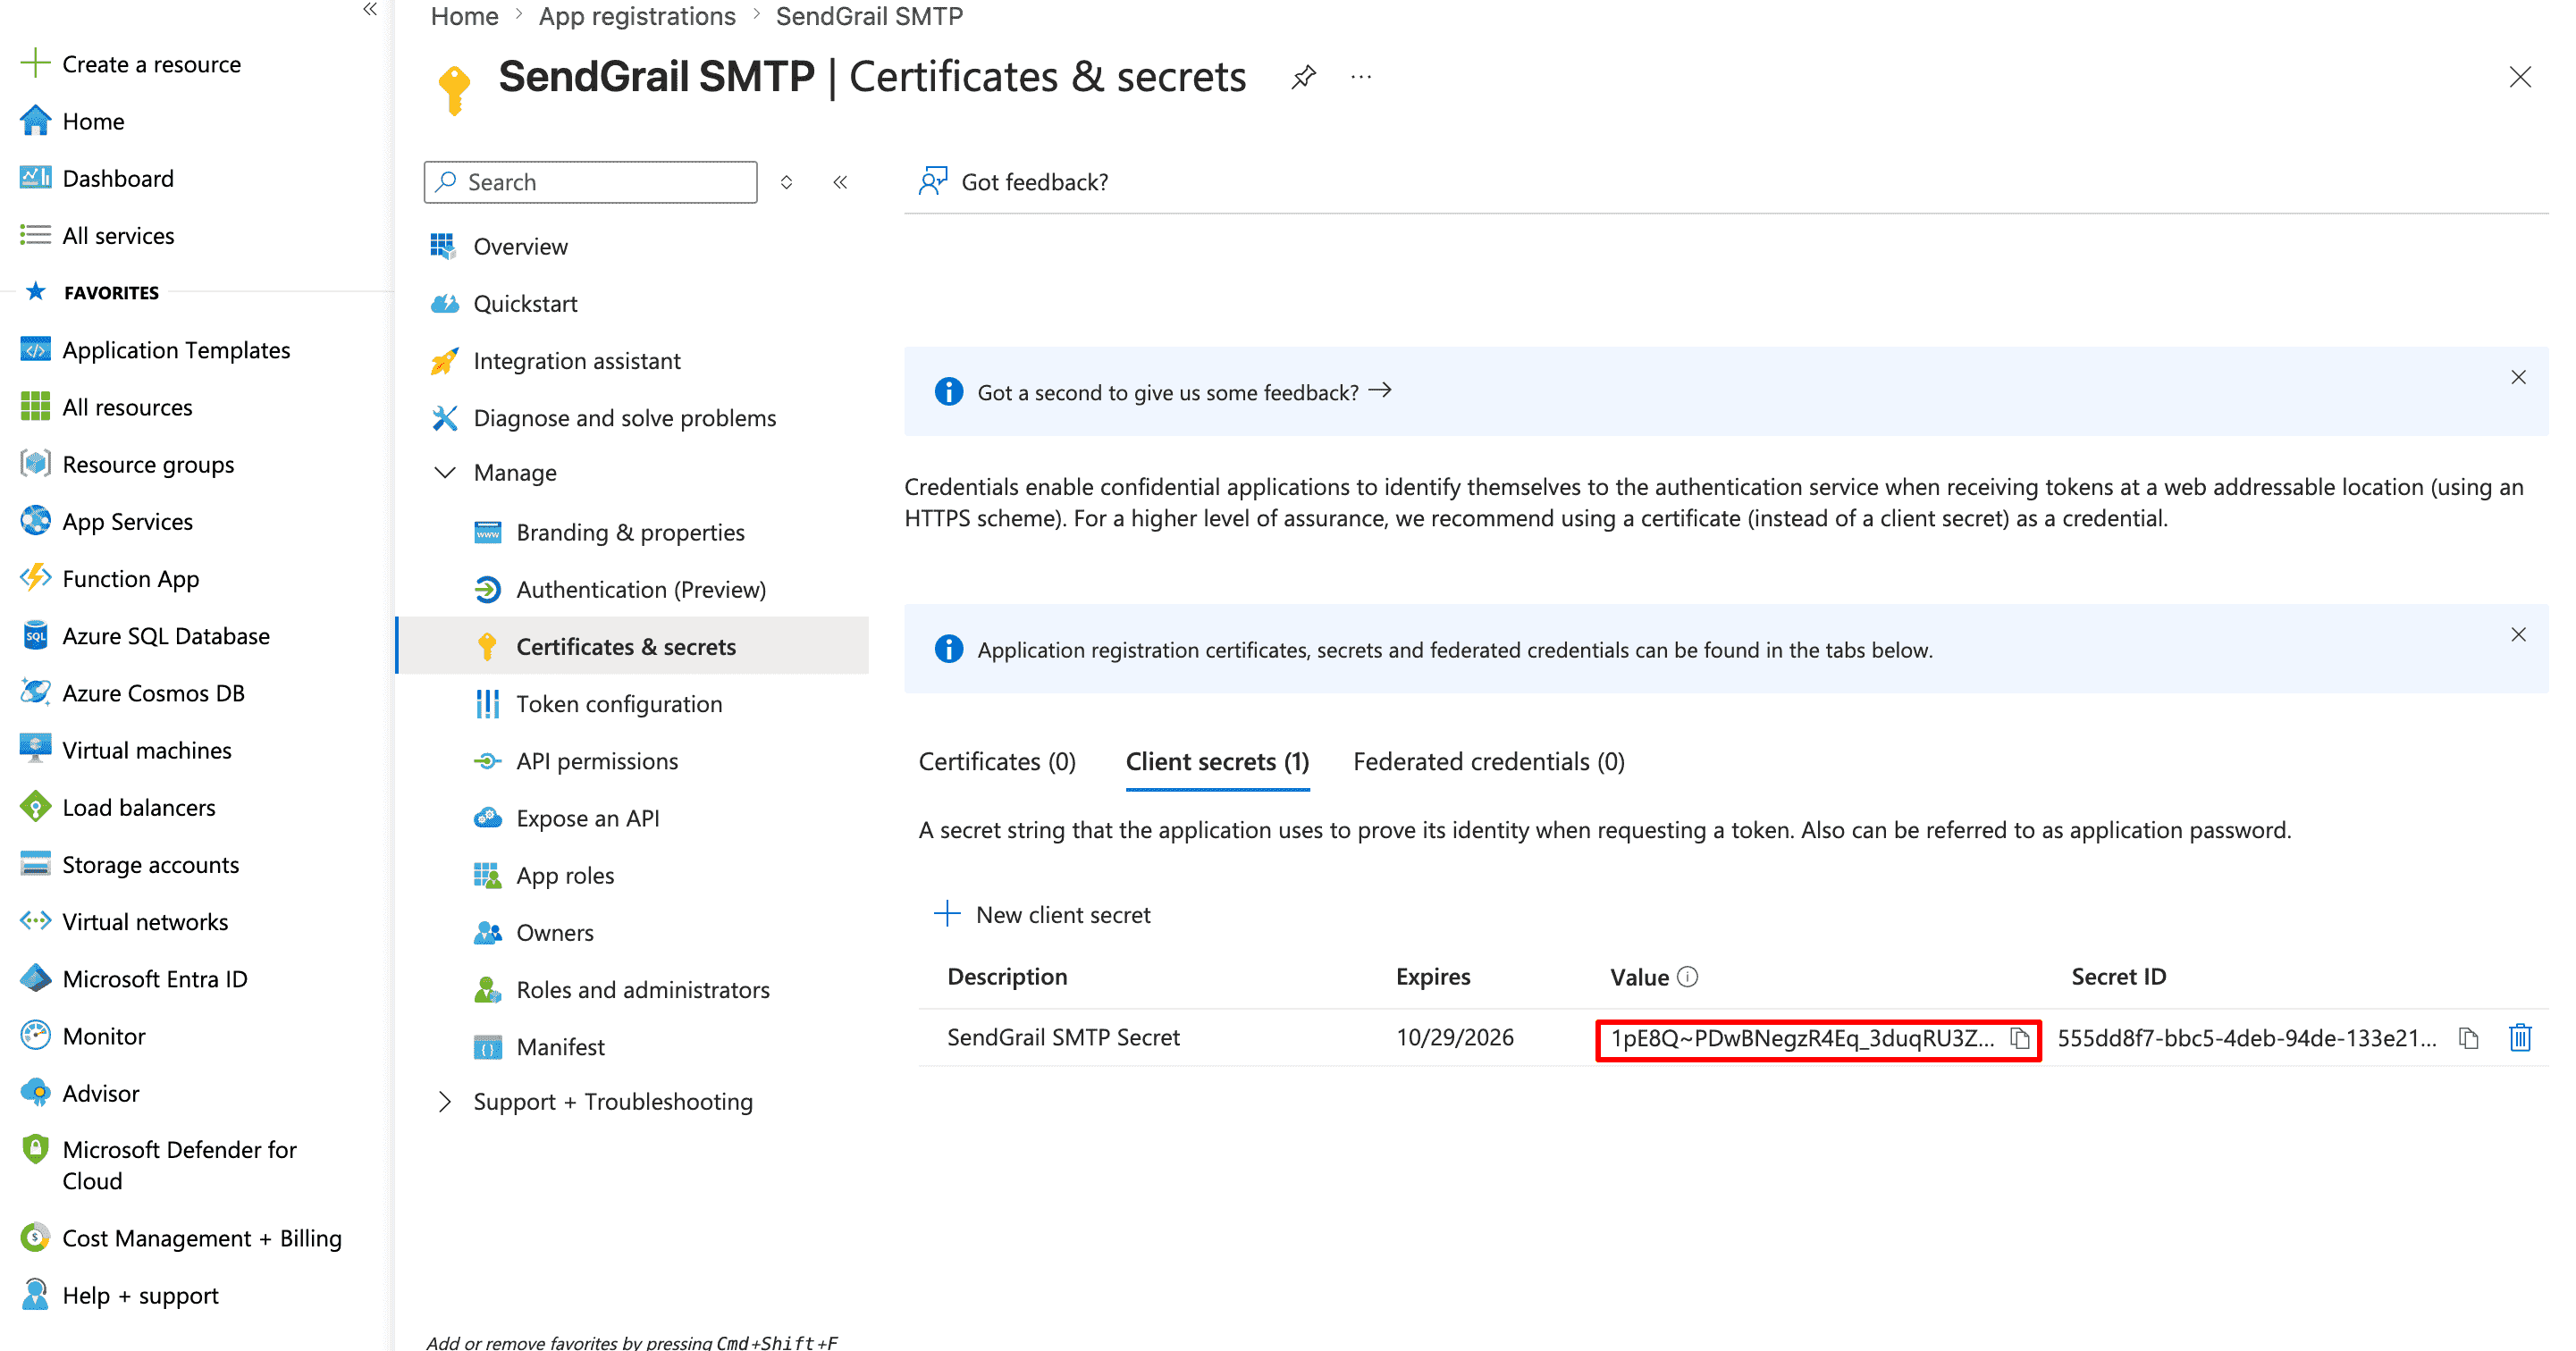Image resolution: width=2576 pixels, height=1351 pixels.
Task: Select the Client secrets (1) tab
Action: coord(1217,762)
